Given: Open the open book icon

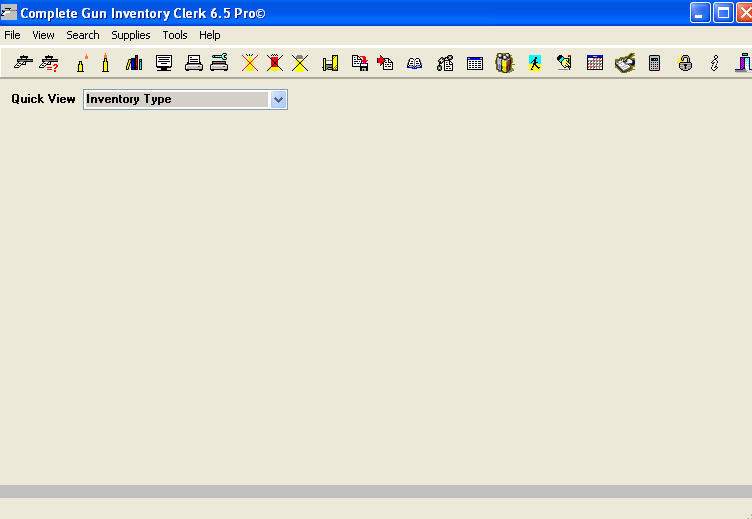Looking at the screenshot, I should pyautogui.click(x=414, y=63).
